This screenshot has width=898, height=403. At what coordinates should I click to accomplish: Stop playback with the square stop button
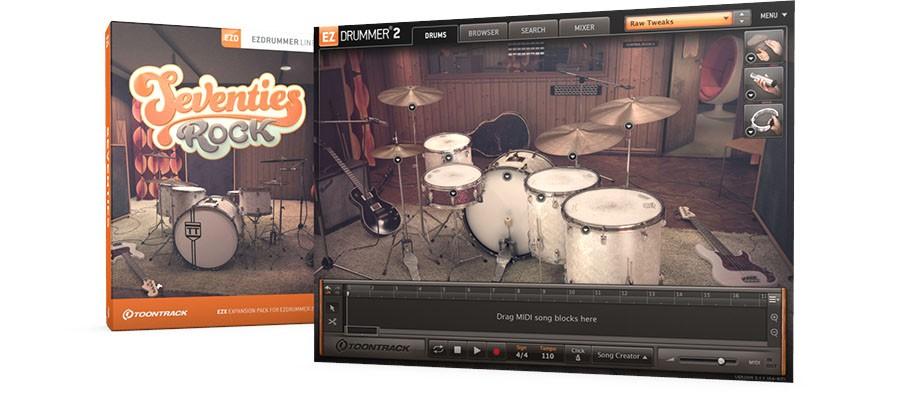tap(458, 350)
